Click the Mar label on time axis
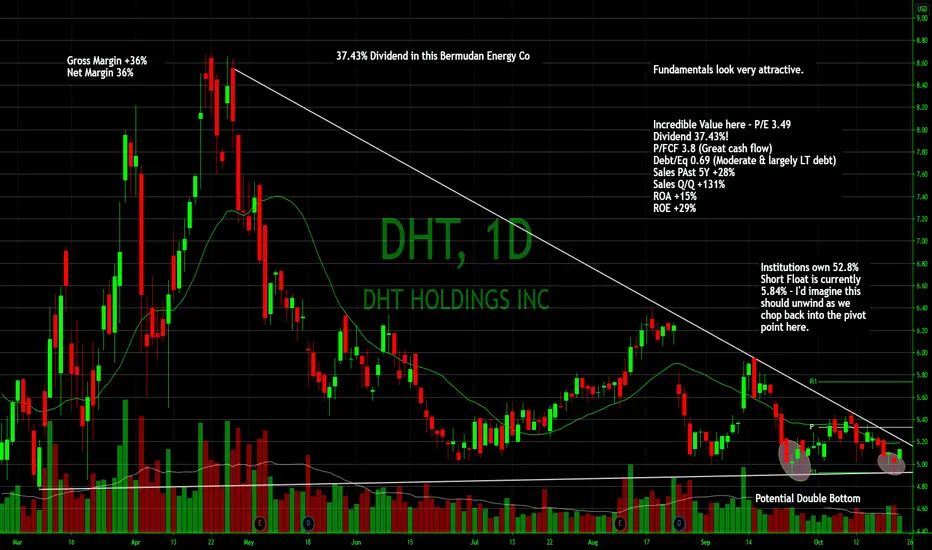 pos(17,542)
